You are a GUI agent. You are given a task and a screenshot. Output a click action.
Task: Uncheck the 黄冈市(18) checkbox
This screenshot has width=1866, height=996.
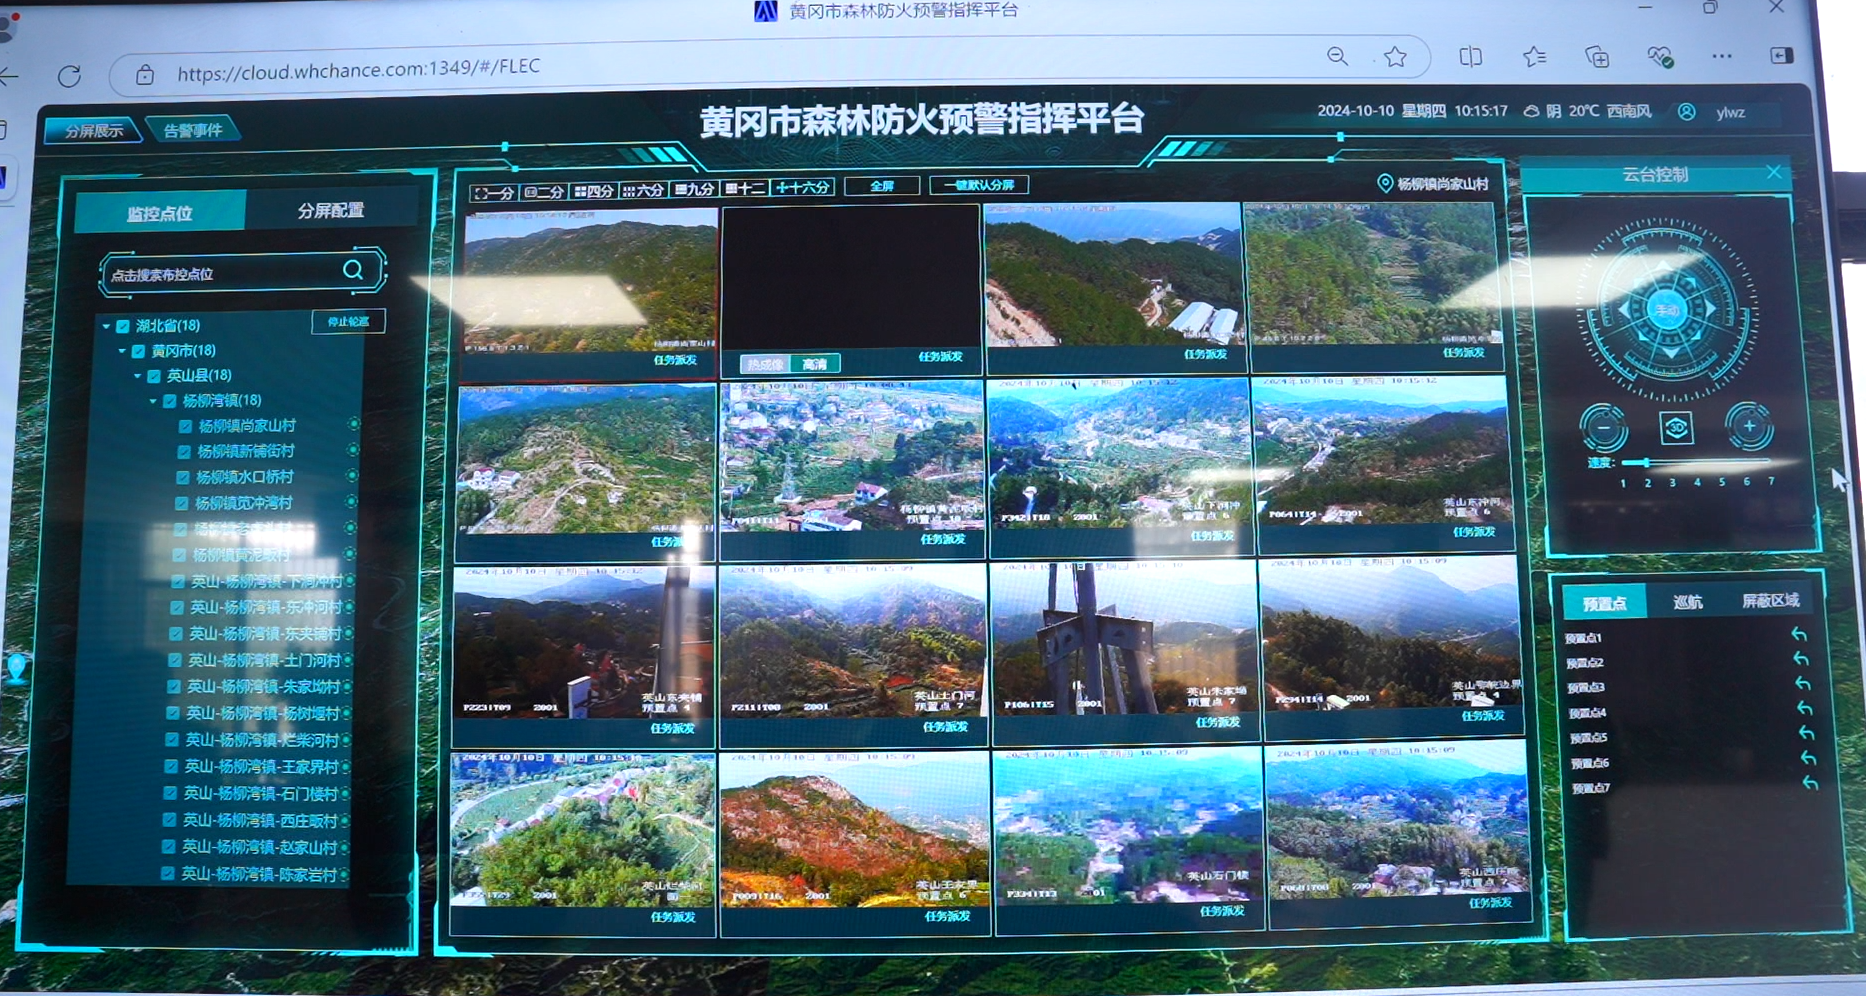(139, 351)
